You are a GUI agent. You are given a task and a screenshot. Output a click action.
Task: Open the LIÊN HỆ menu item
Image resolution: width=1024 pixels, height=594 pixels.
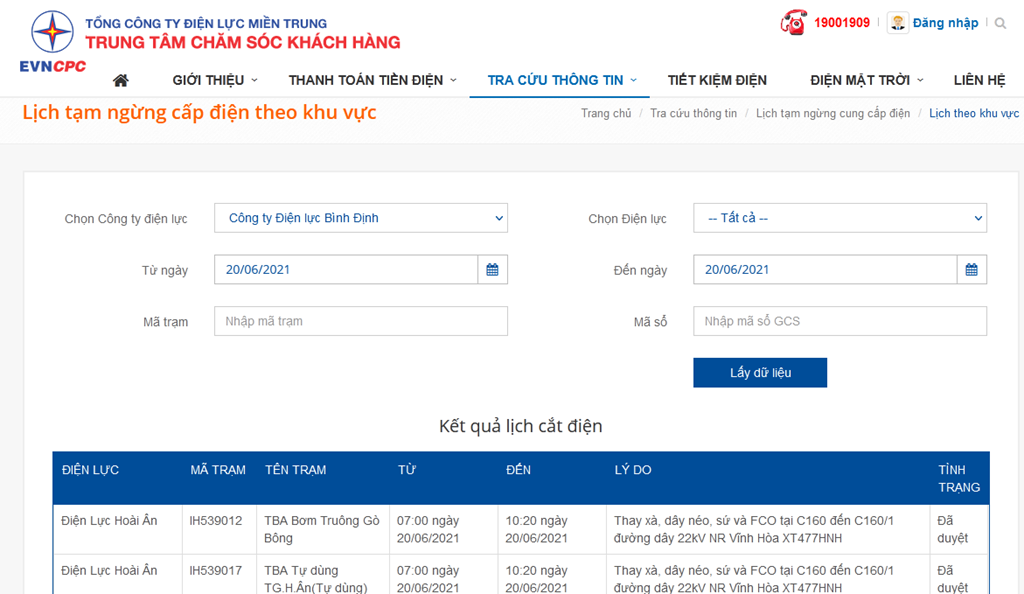click(980, 80)
